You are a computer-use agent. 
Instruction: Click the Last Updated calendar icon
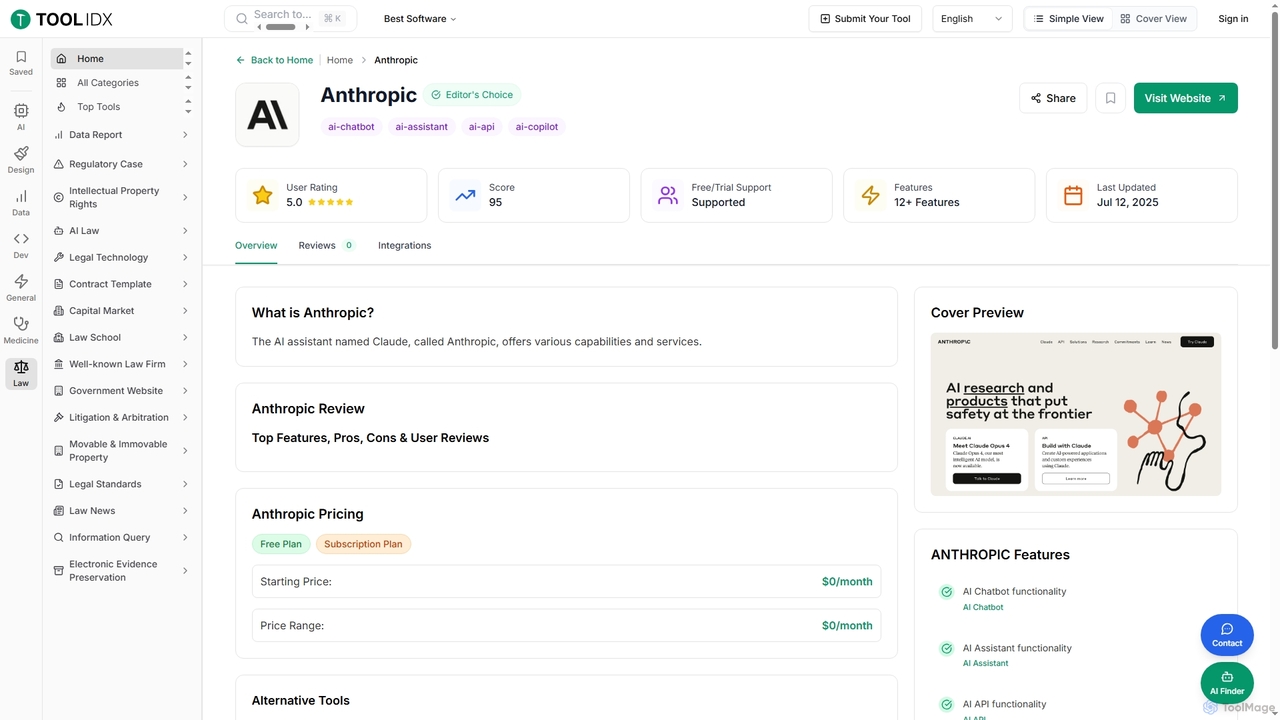1073,195
